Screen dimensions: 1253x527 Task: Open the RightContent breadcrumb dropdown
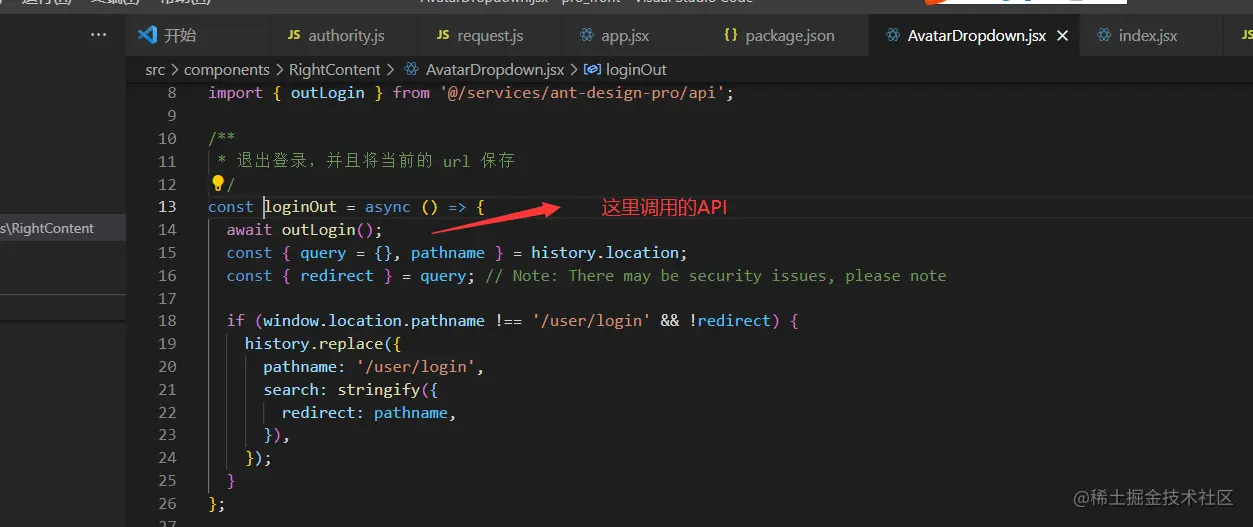(x=335, y=70)
